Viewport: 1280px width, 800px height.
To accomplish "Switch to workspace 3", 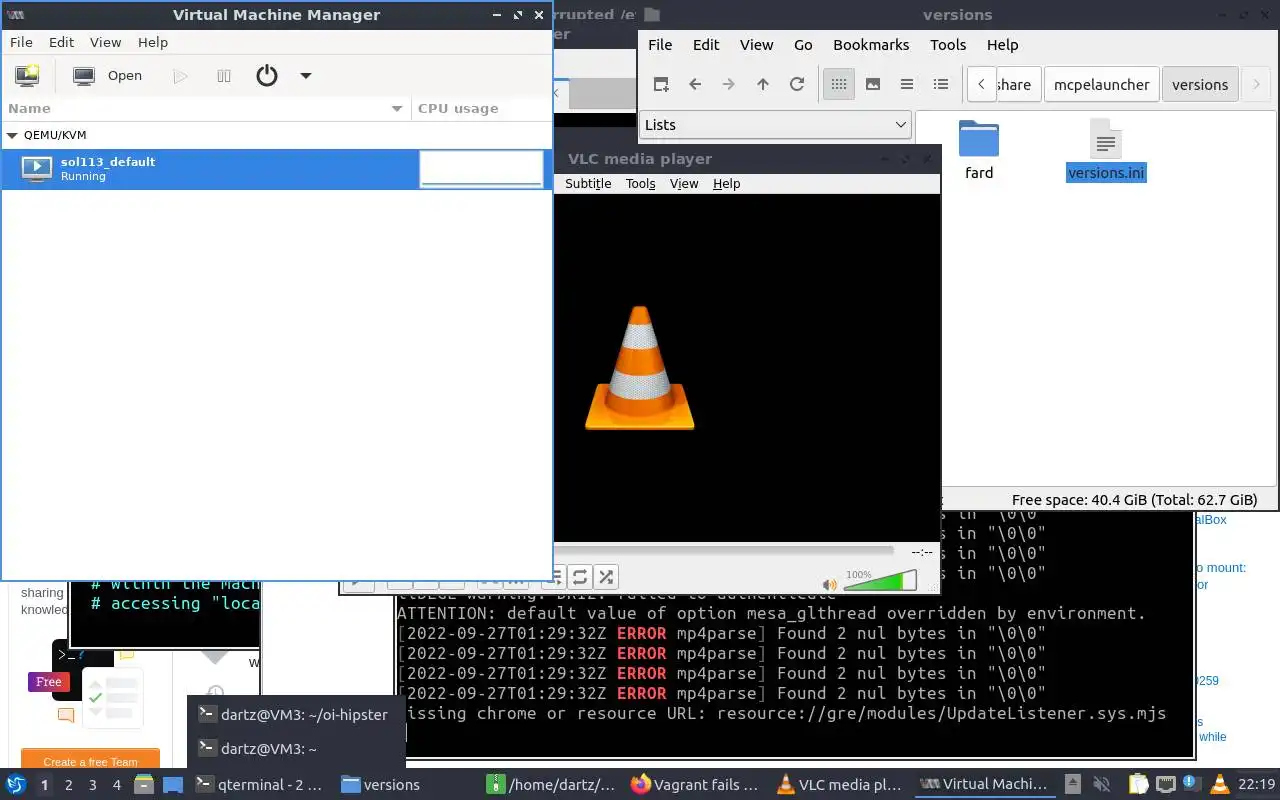I will [93, 785].
